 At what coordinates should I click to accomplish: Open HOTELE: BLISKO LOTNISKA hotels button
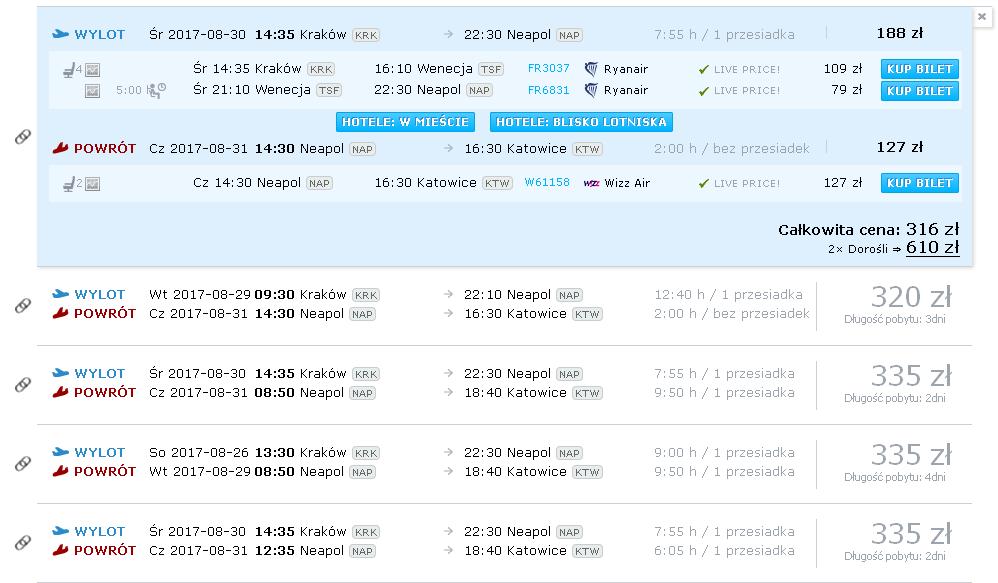pos(581,122)
